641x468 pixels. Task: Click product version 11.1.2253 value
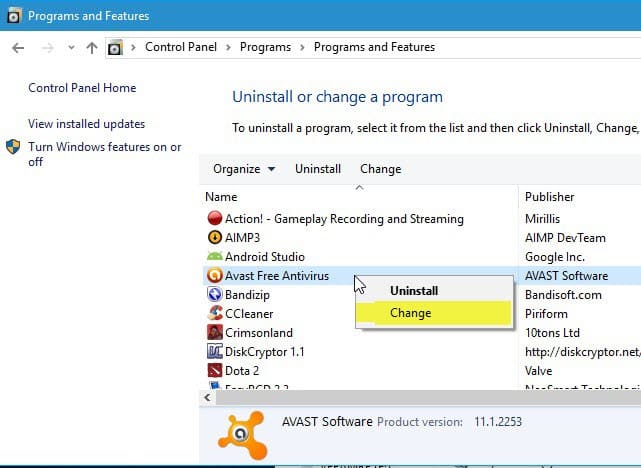(498, 422)
